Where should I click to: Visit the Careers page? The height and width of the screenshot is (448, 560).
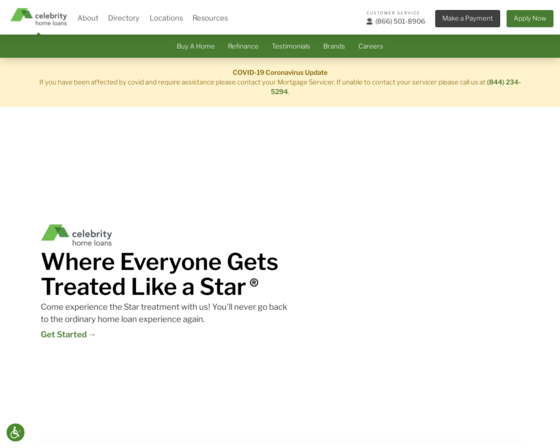pyautogui.click(x=370, y=46)
